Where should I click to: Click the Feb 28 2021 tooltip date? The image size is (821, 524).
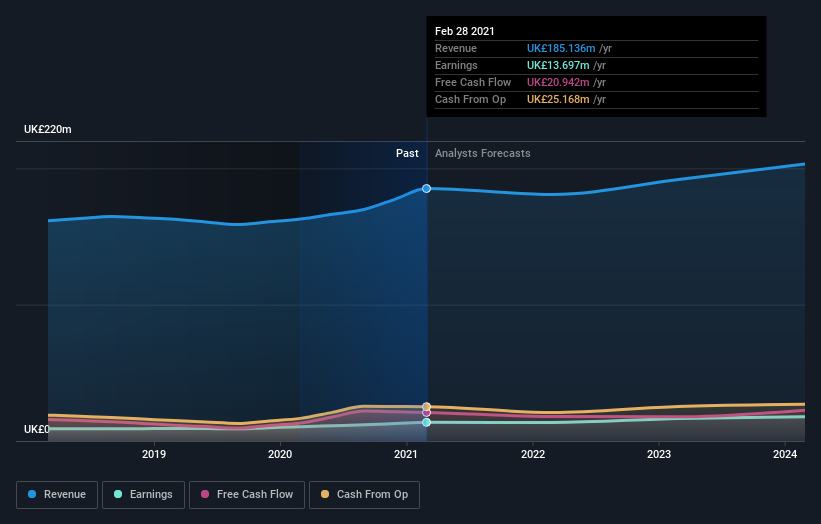[x=465, y=31]
